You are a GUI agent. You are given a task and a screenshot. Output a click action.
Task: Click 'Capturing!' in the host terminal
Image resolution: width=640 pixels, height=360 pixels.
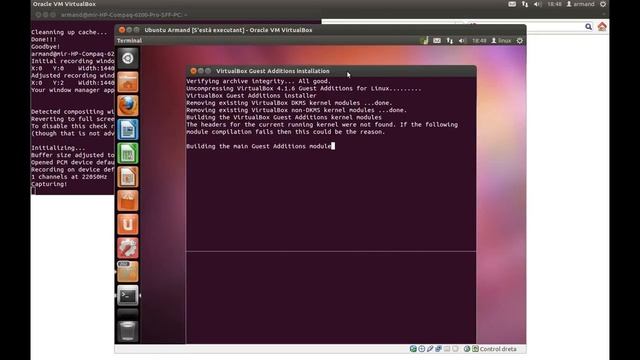pos(49,184)
